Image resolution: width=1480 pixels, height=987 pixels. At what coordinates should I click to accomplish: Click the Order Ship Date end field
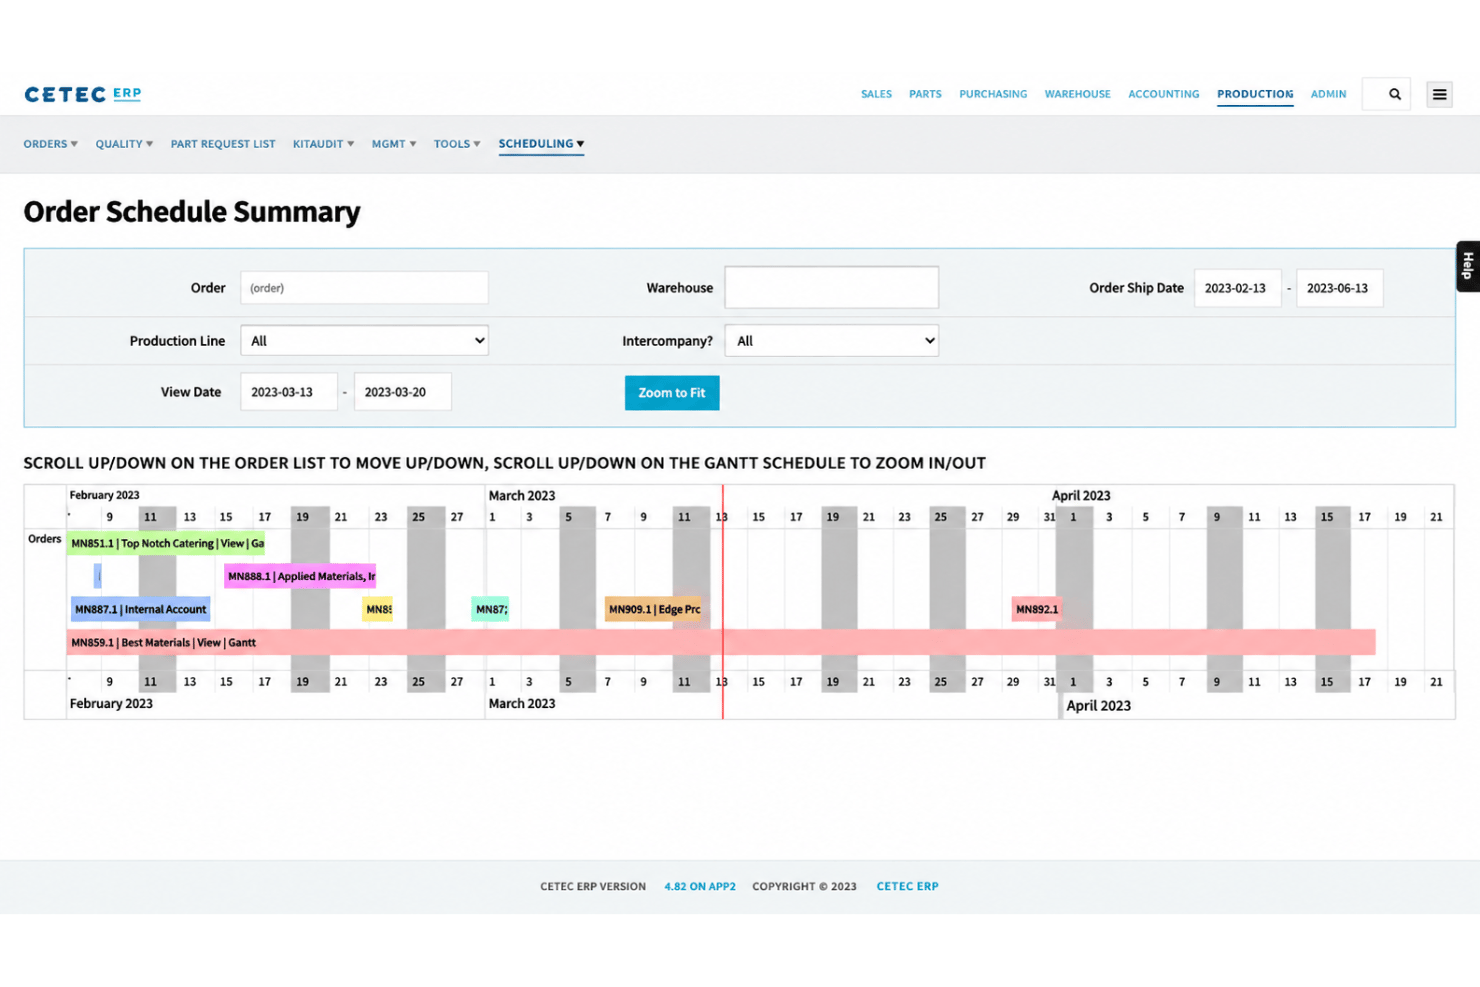click(x=1339, y=288)
